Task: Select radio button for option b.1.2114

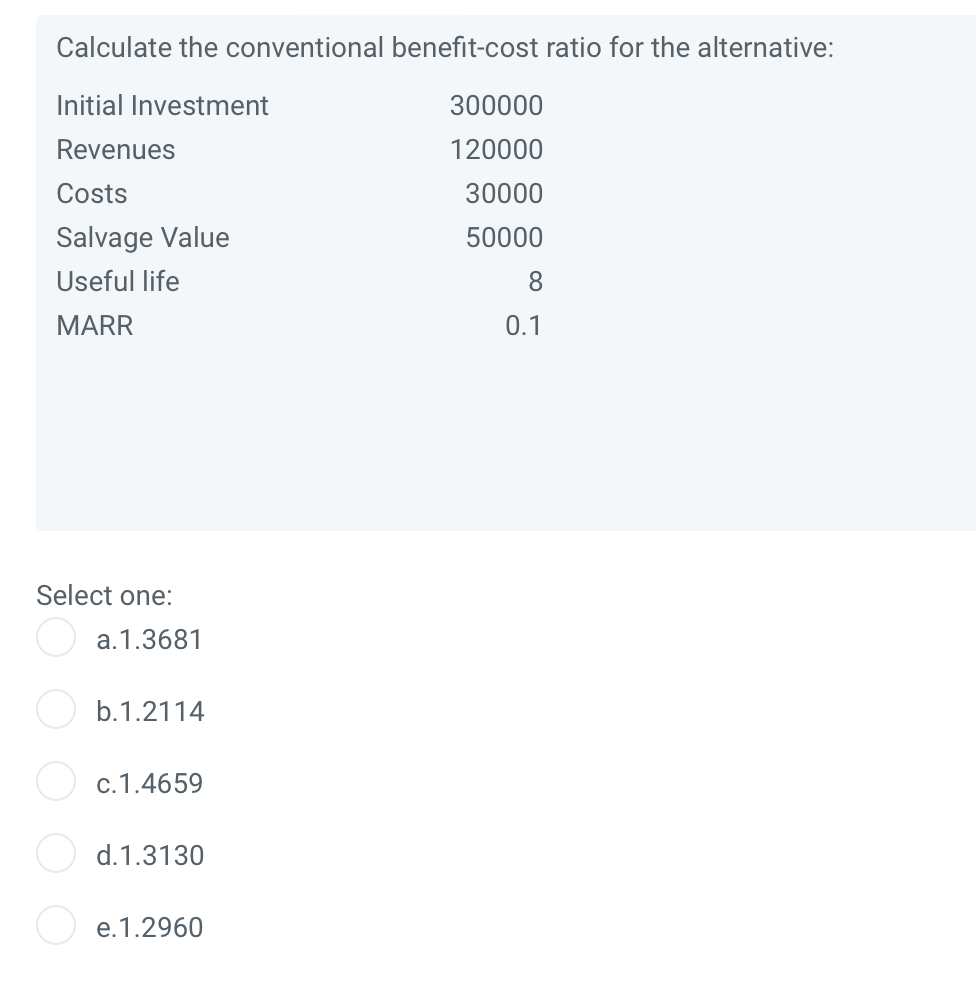Action: 56,709
